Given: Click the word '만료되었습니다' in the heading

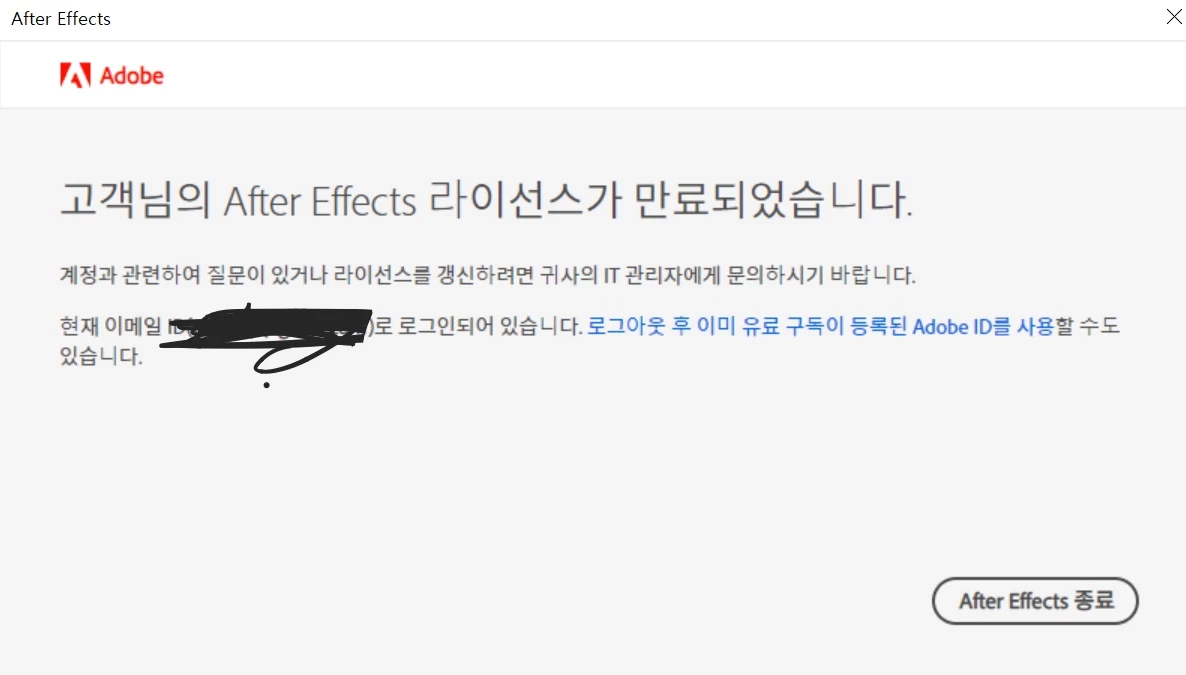Looking at the screenshot, I should tap(772, 201).
